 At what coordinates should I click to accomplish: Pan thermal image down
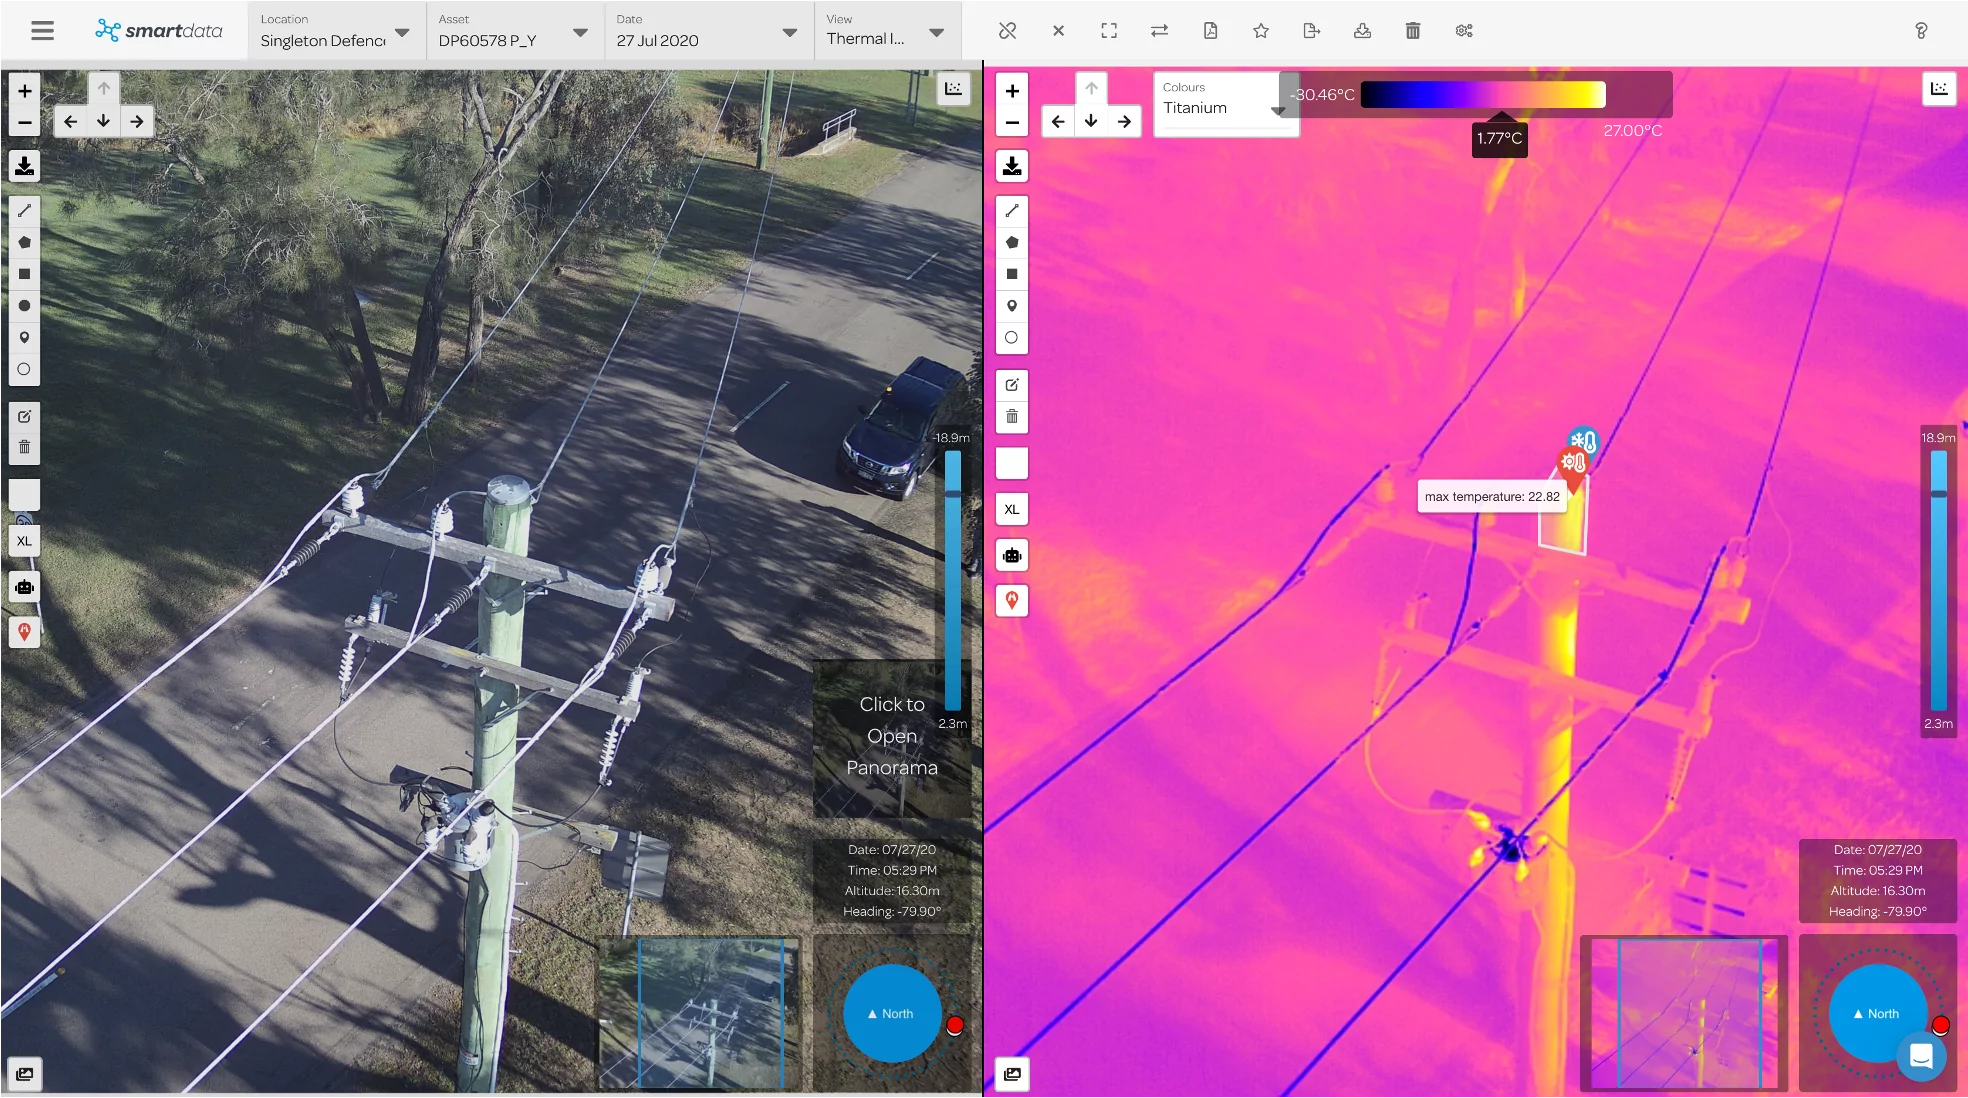pos(1091,122)
